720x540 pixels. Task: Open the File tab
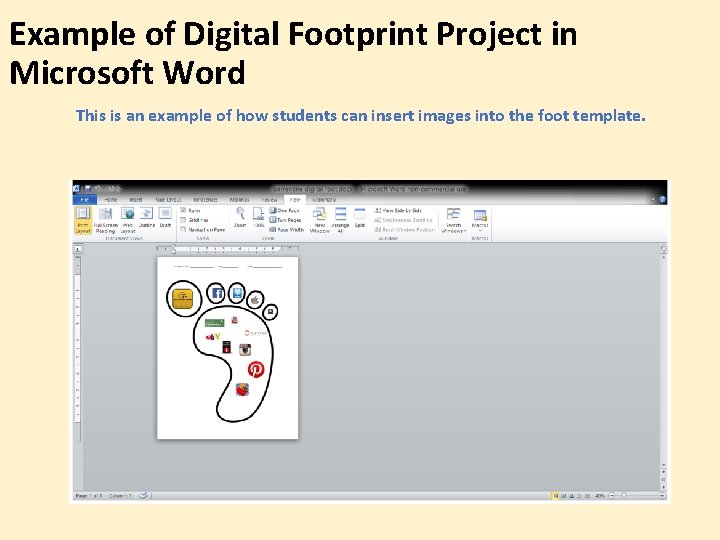(84, 200)
